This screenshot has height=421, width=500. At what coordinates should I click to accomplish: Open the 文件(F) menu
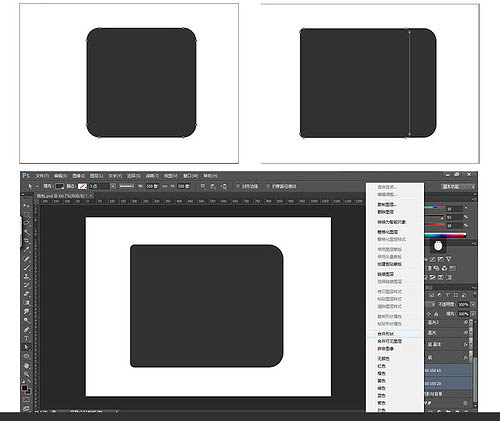(x=42, y=176)
